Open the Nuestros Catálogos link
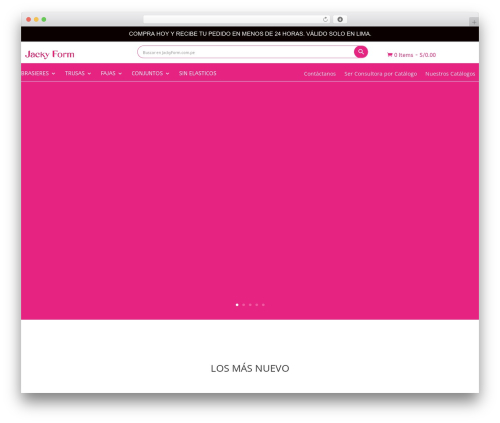This screenshot has width=500, height=423. coord(450,74)
